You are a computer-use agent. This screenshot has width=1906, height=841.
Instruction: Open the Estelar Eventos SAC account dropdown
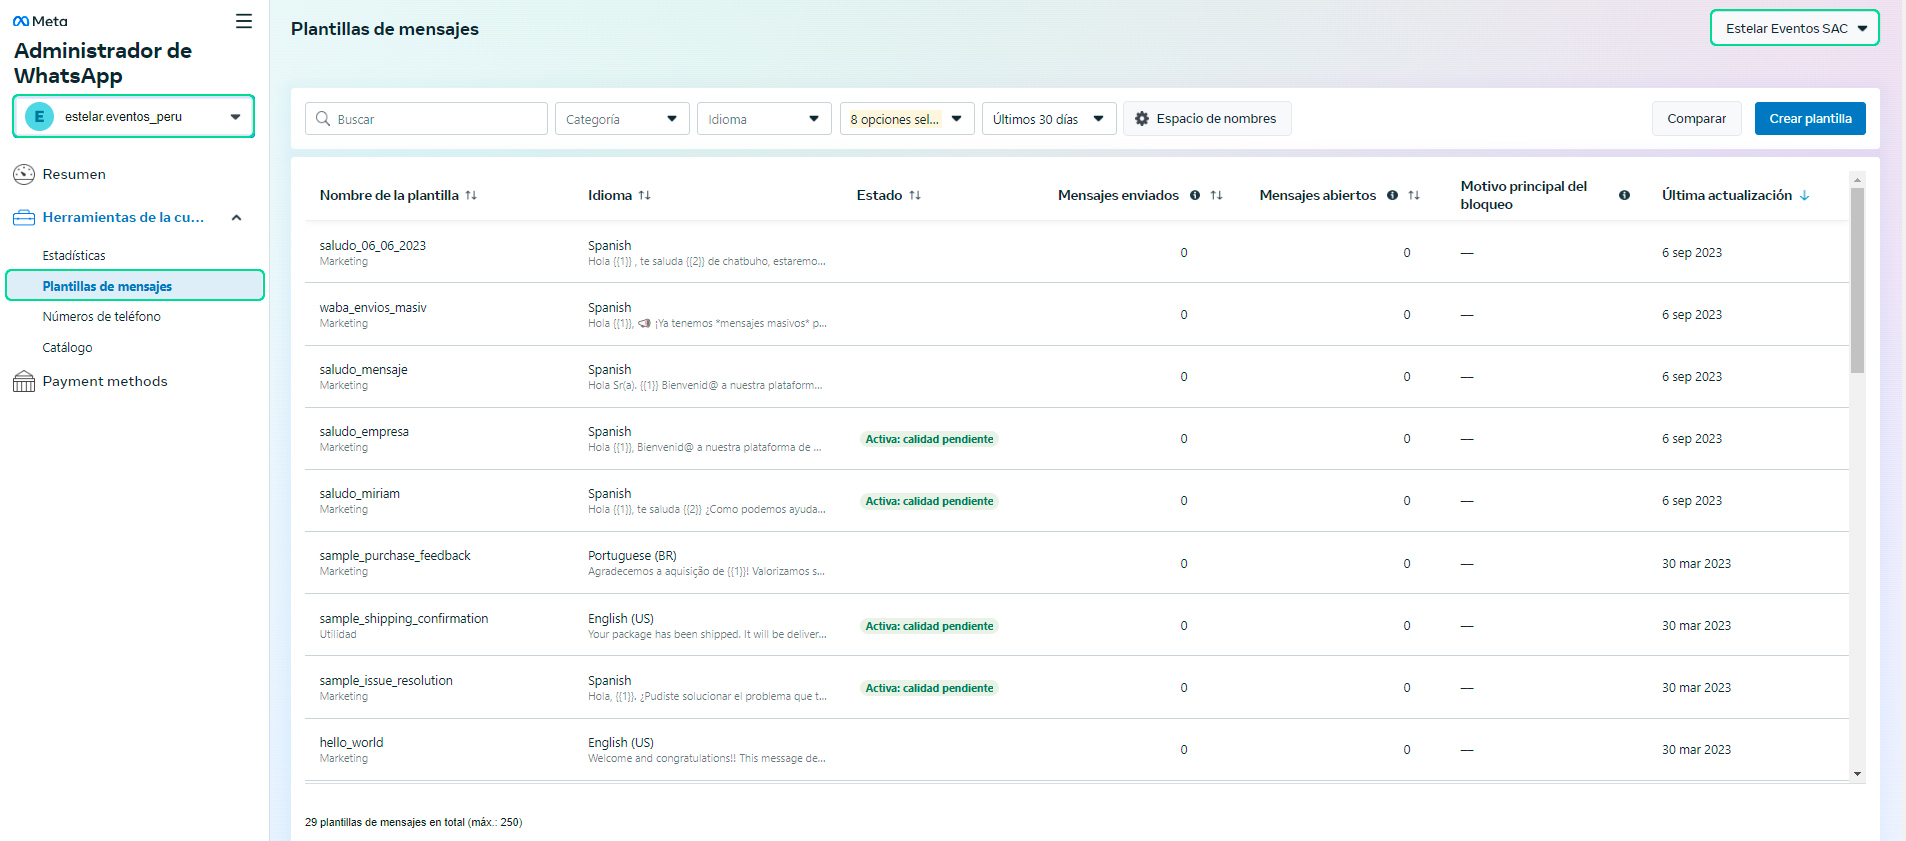tap(1794, 28)
